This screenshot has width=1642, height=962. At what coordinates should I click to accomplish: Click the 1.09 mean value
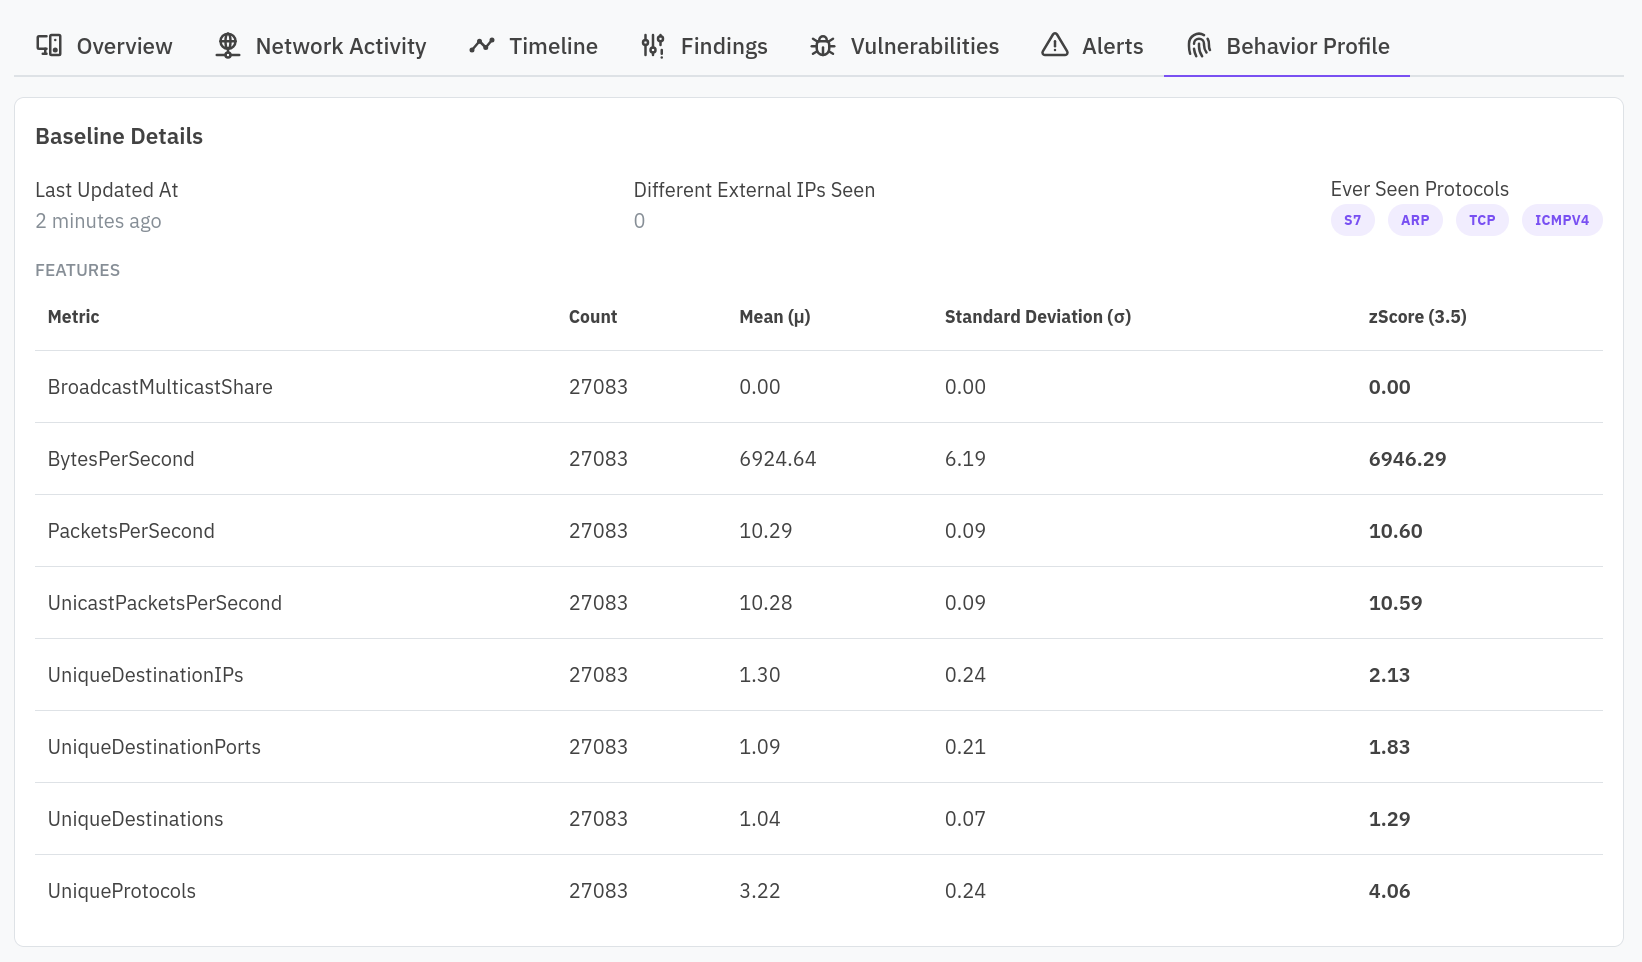[x=760, y=747]
